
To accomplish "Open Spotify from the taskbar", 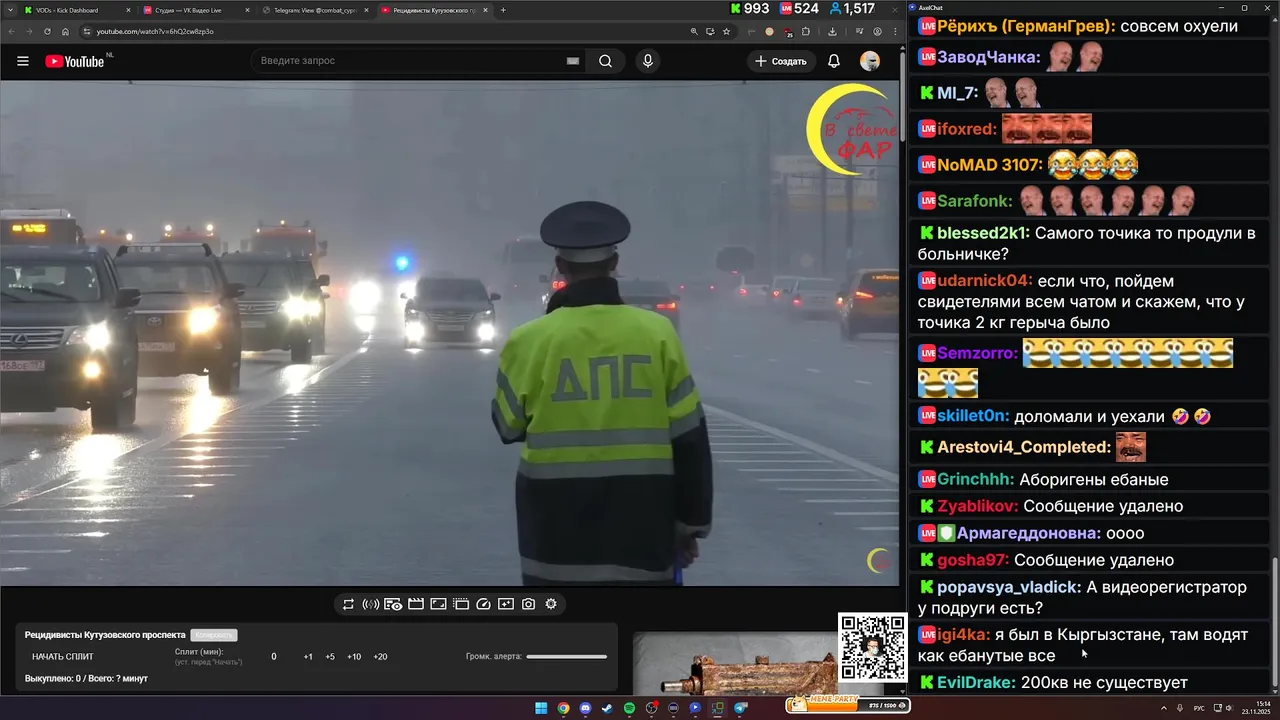I will pyautogui.click(x=630, y=708).
